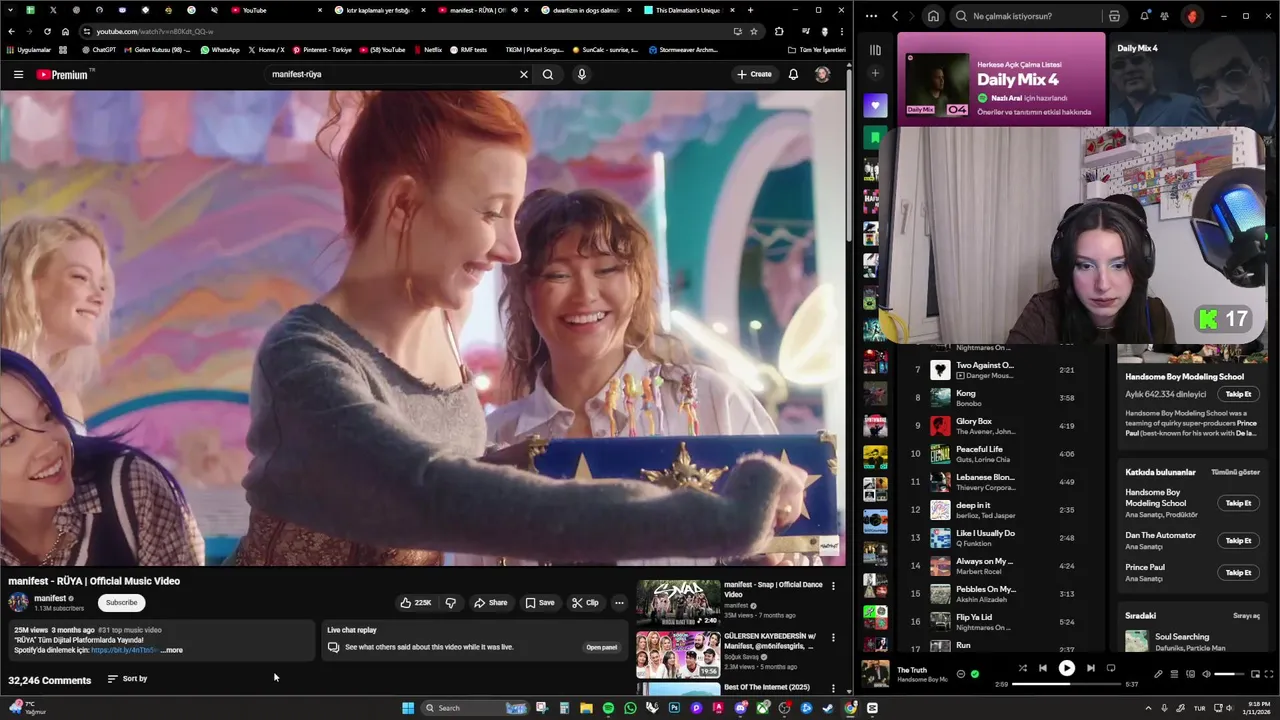Hide The Truth from taste profile
This screenshot has height=720, width=1280.
click(961, 674)
